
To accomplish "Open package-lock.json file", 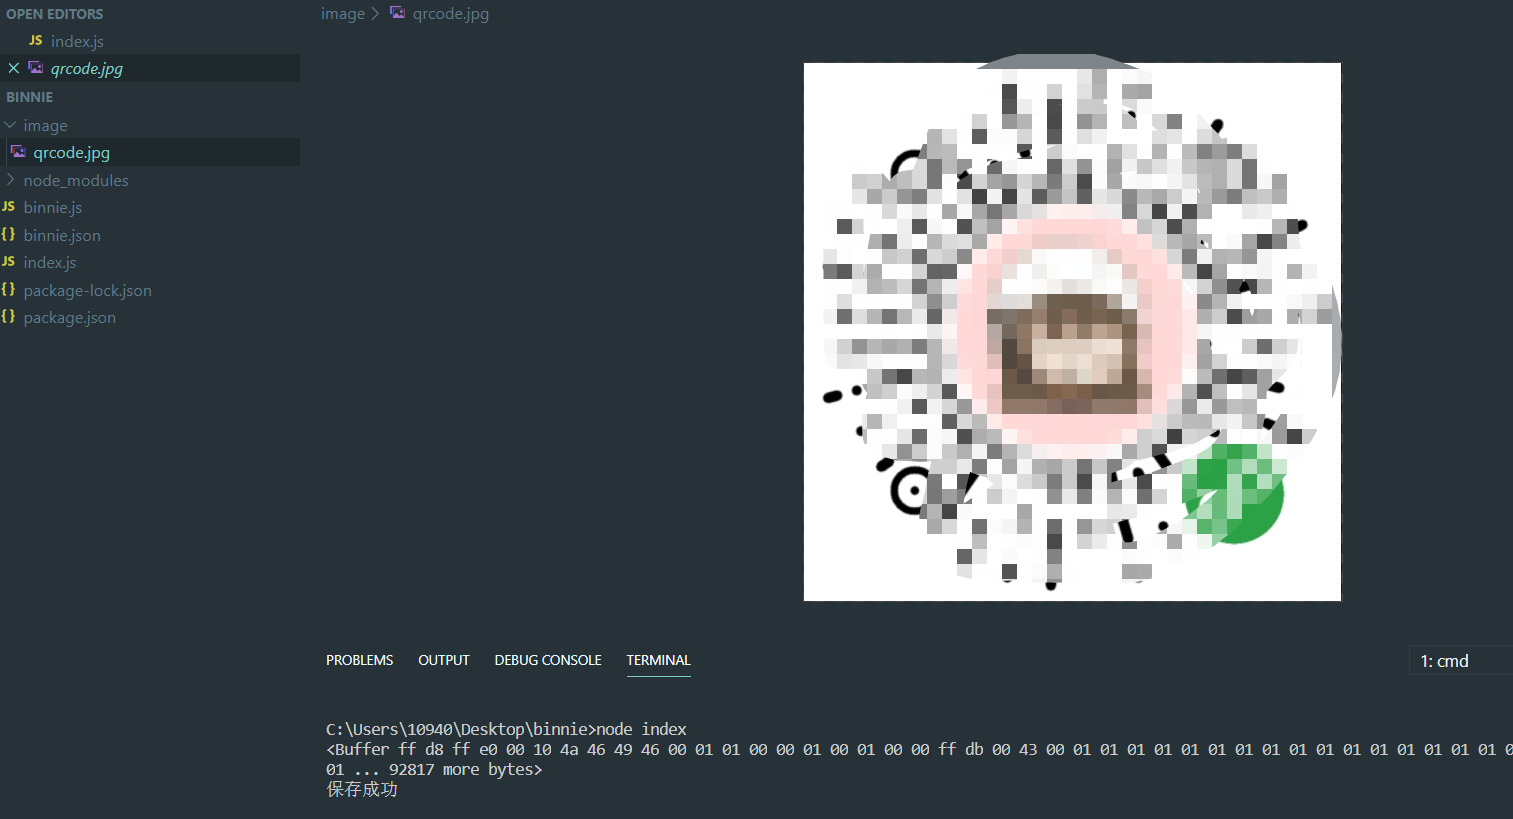I will 150,290.
